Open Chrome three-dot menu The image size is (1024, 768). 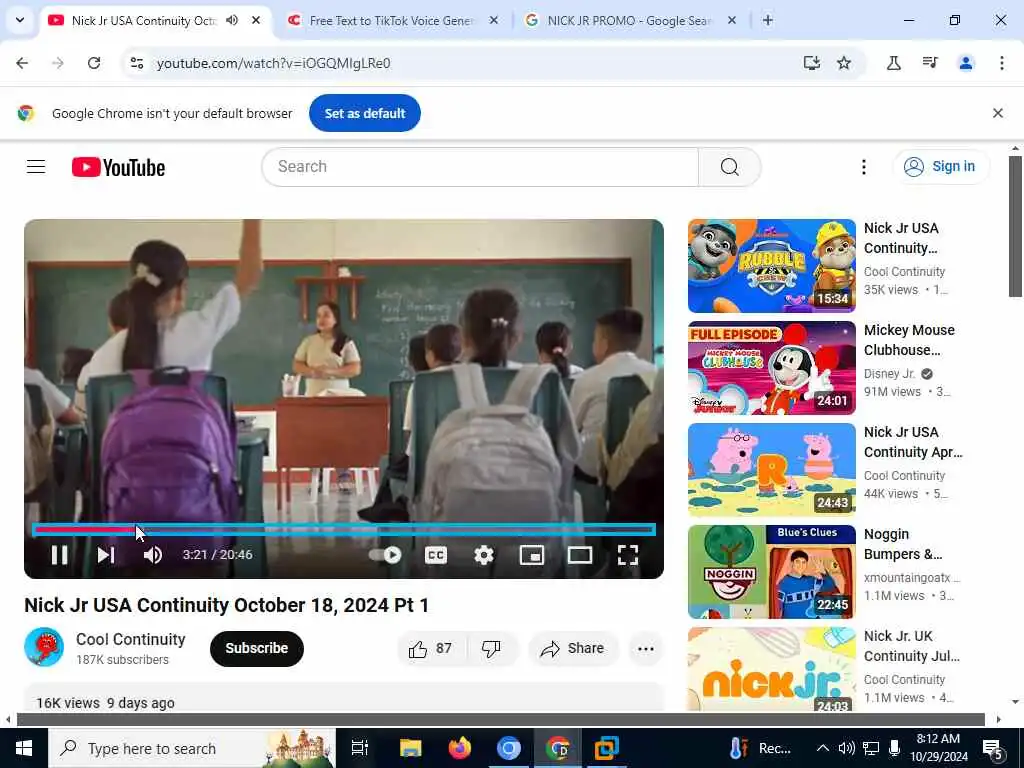[1001, 63]
